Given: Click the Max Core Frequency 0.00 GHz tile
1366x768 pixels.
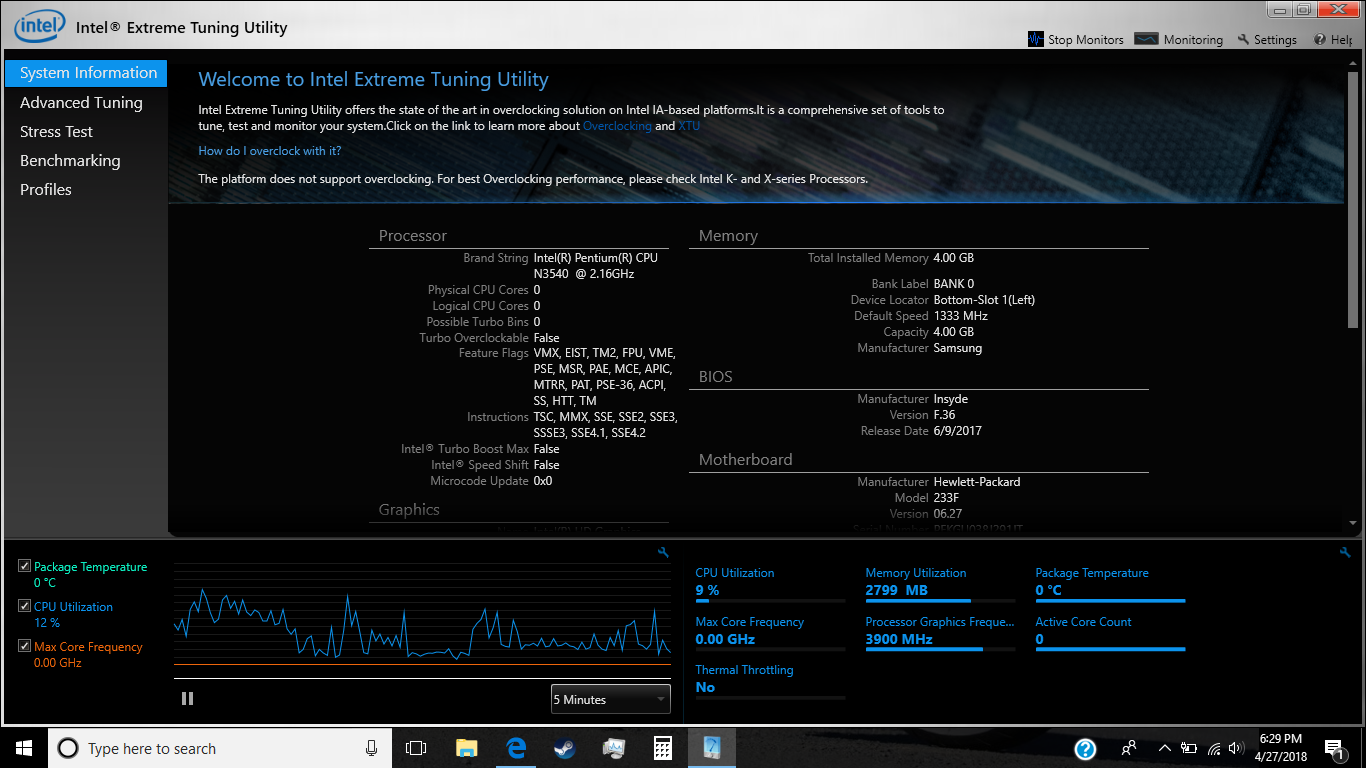Looking at the screenshot, I should click(x=770, y=633).
